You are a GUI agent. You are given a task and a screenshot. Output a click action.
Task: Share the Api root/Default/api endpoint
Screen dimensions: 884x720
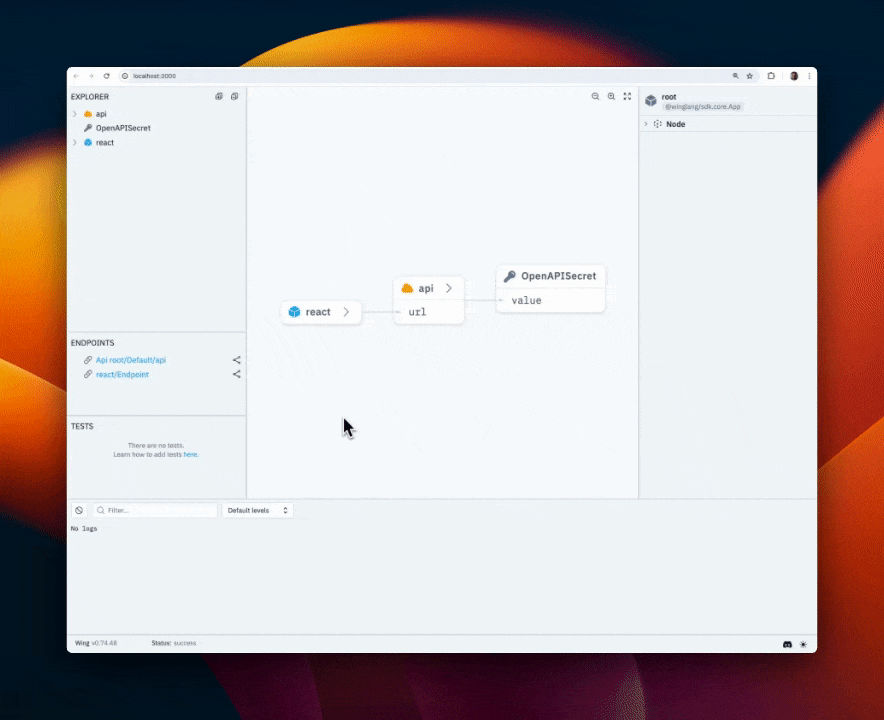tap(237, 360)
